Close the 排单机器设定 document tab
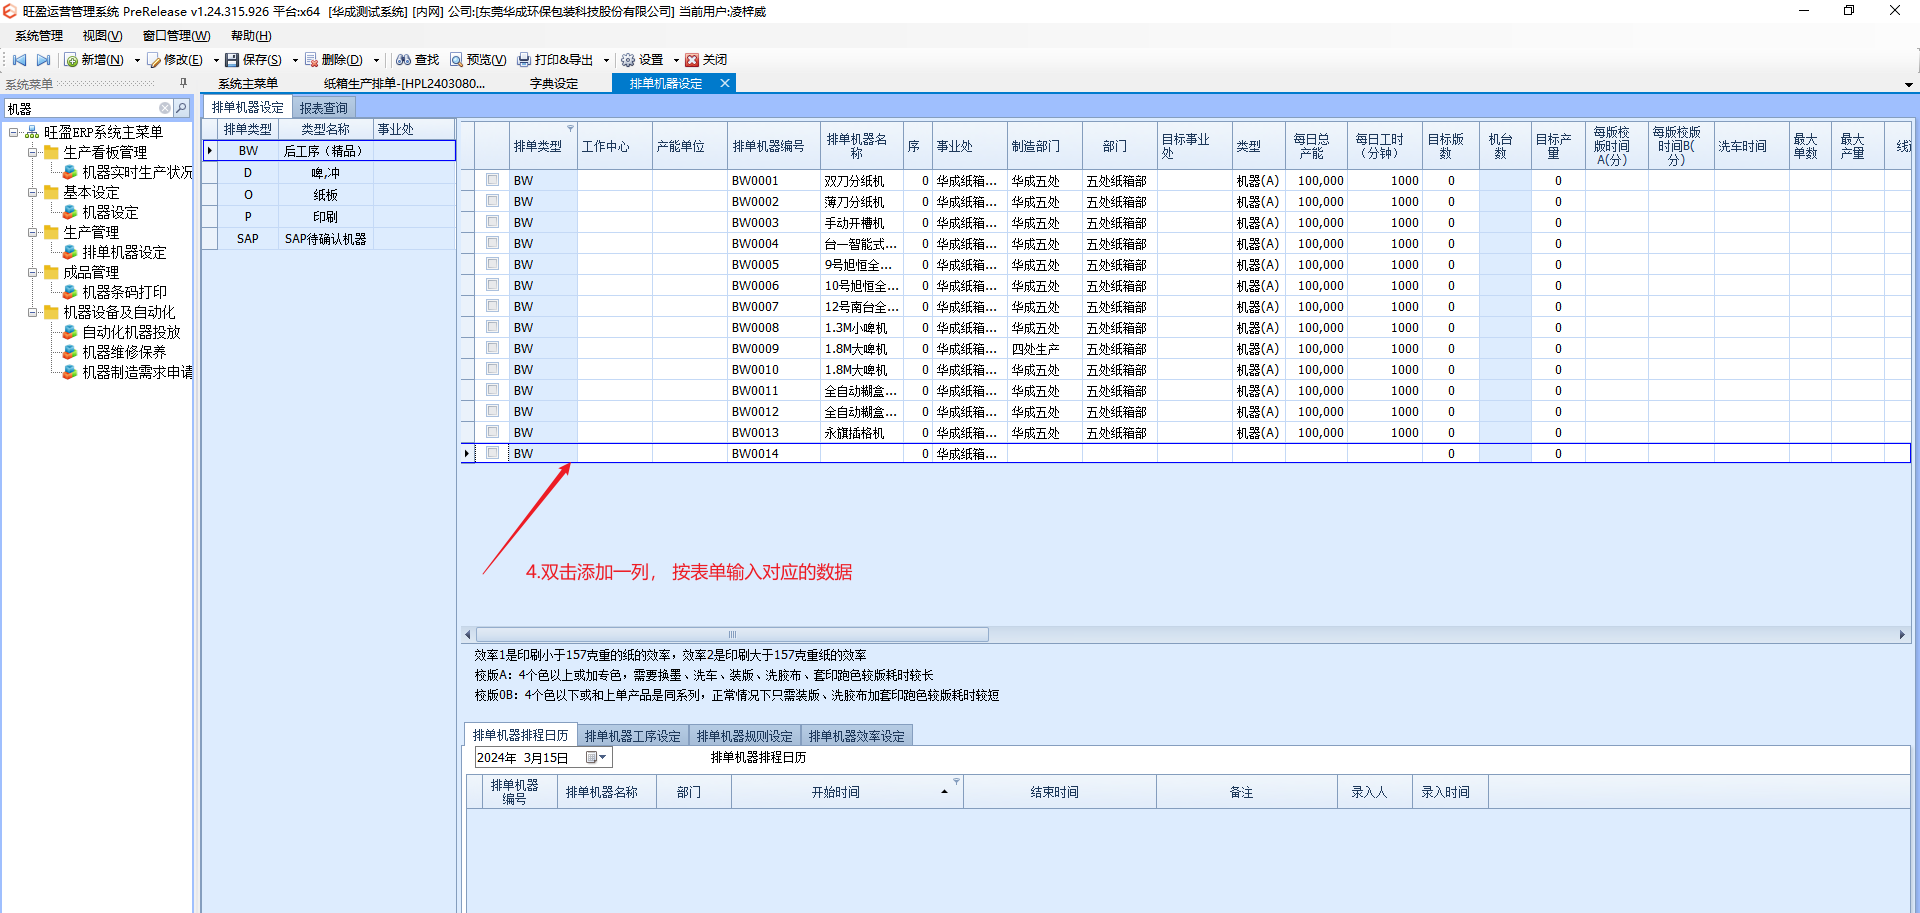 coord(725,83)
